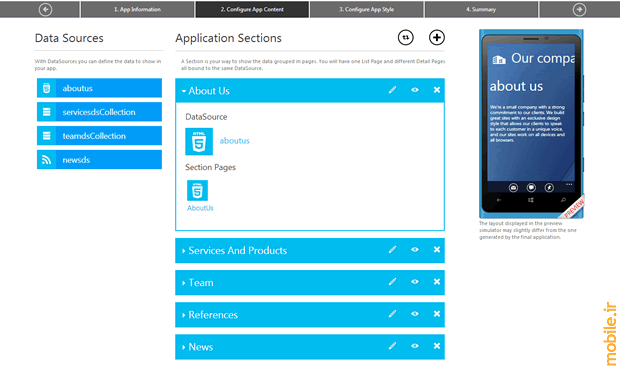
Task: Expand the News section
Action: [183, 347]
